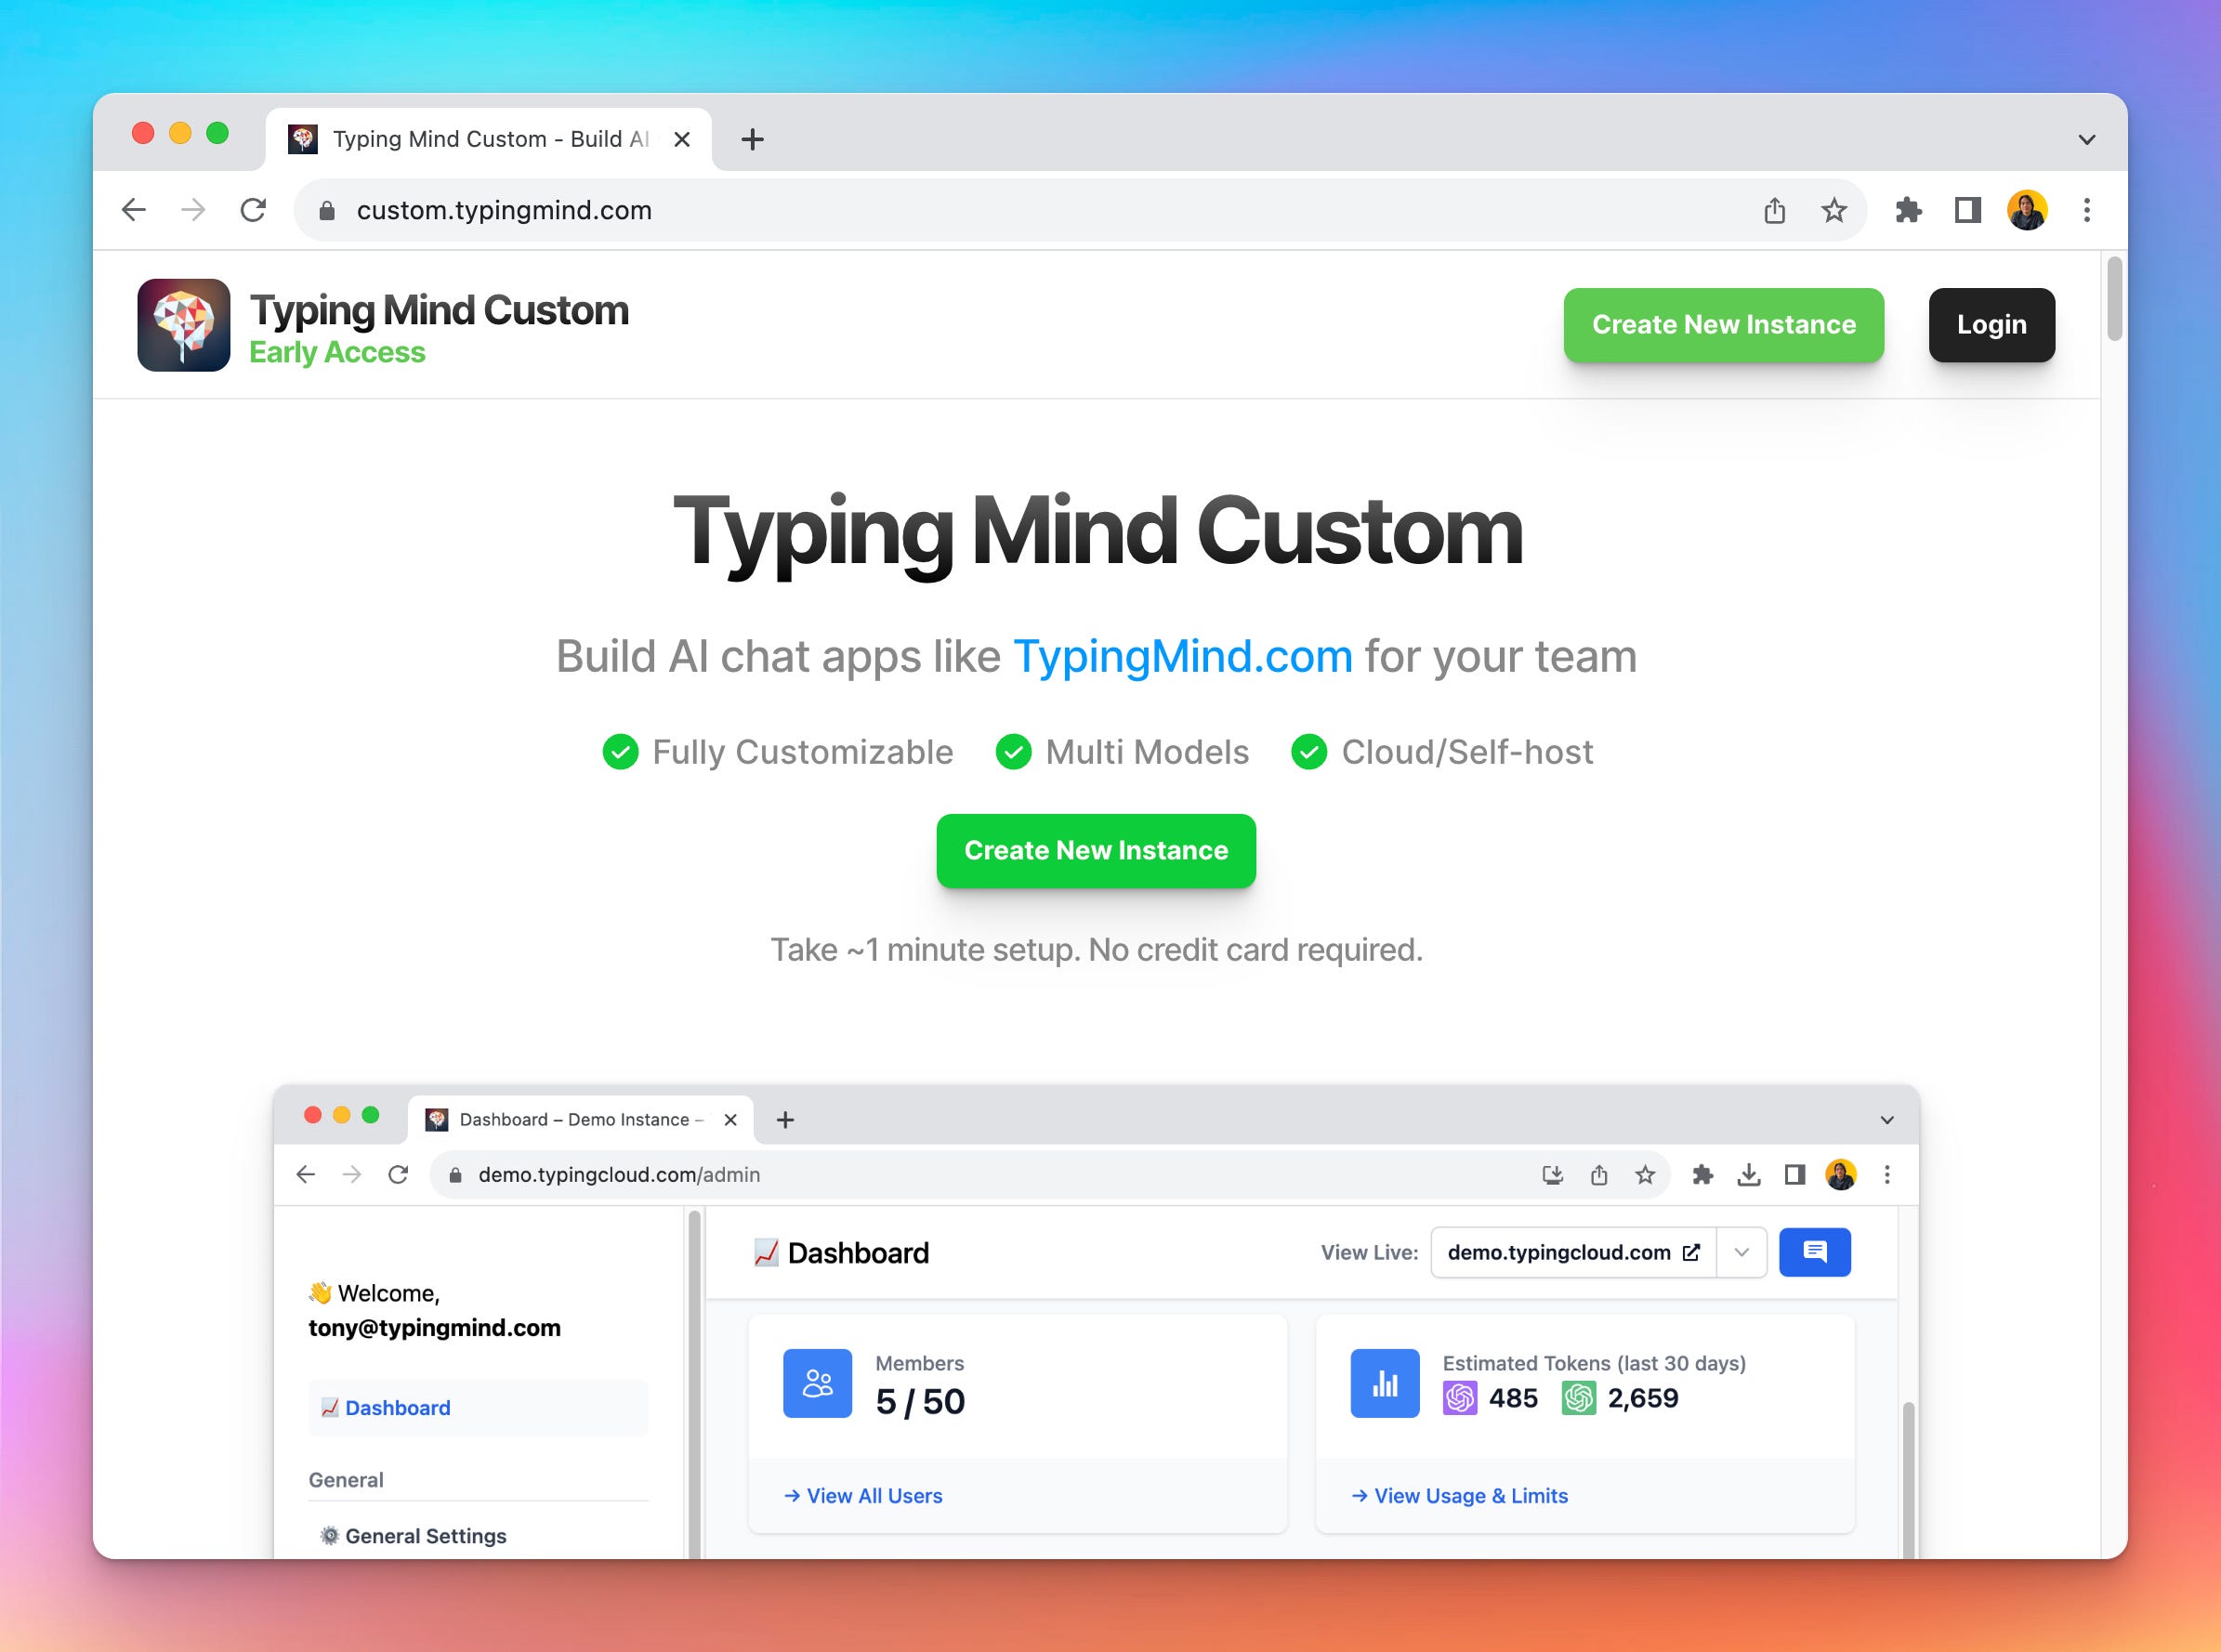Screen dimensions: 2221x1652
Task: Click the Members people icon
Action: 818,1383
